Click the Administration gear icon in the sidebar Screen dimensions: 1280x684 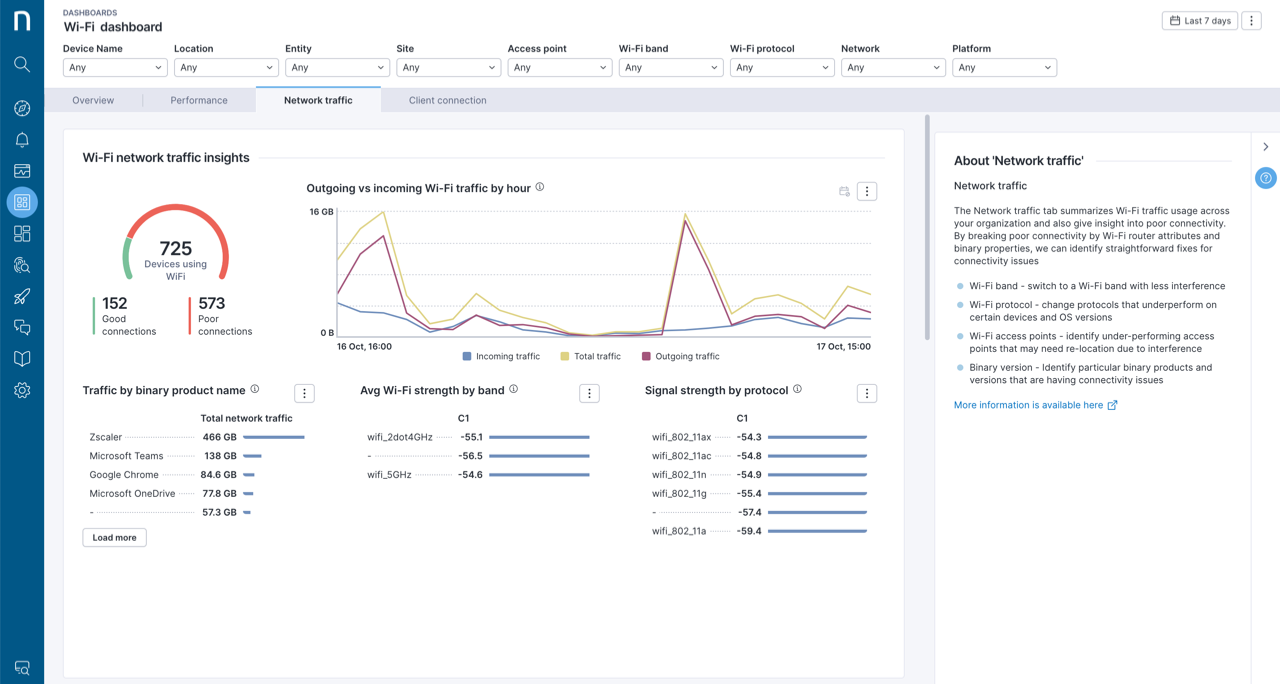click(x=22, y=390)
